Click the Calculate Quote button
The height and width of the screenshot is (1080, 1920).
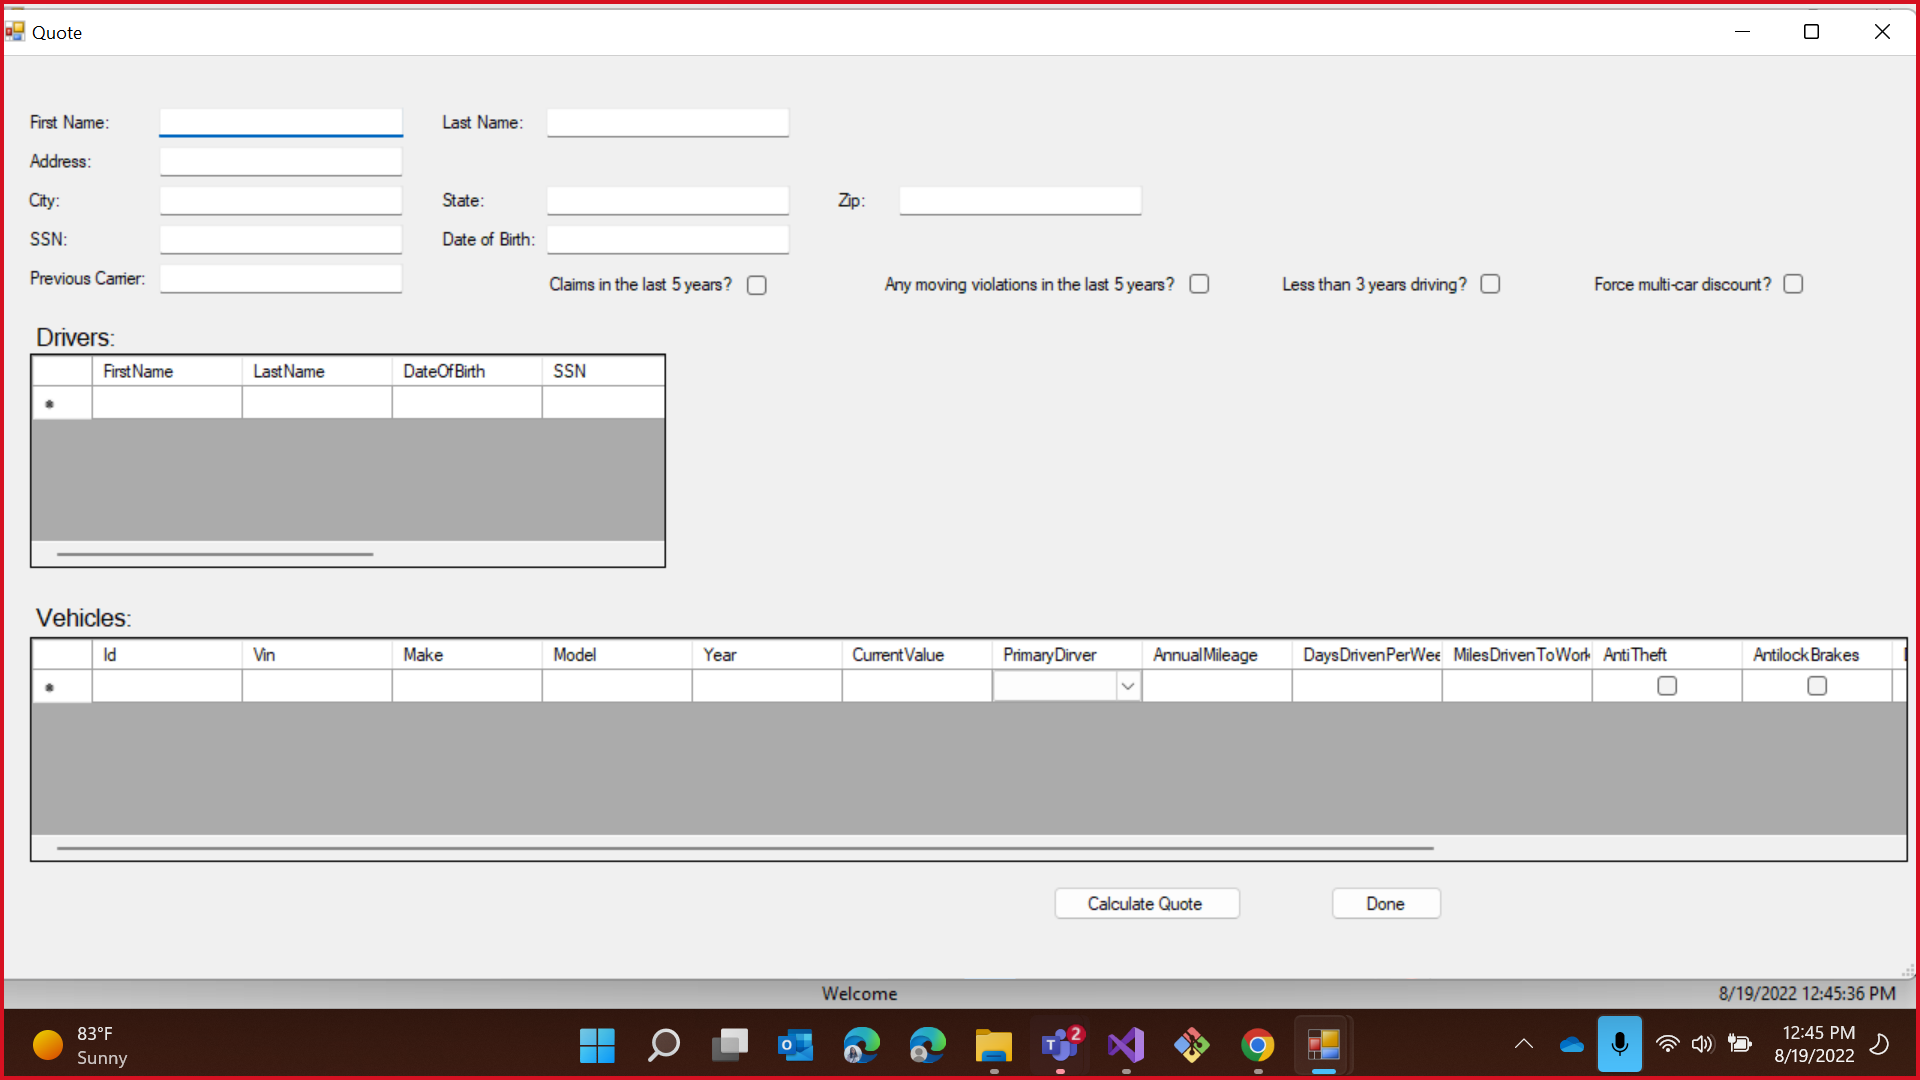click(x=1147, y=904)
